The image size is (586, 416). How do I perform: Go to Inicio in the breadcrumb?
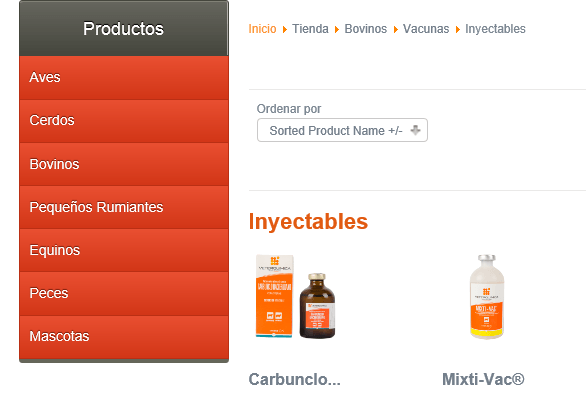(x=262, y=29)
